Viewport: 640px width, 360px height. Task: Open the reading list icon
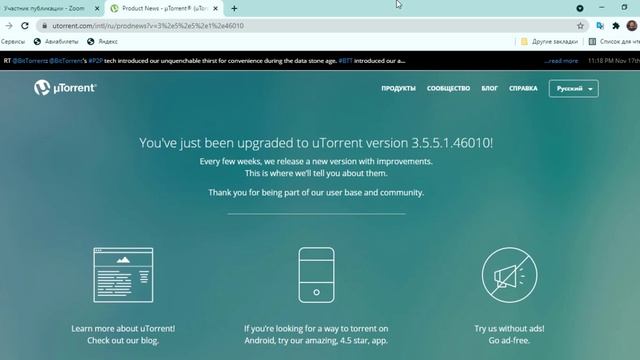(592, 41)
